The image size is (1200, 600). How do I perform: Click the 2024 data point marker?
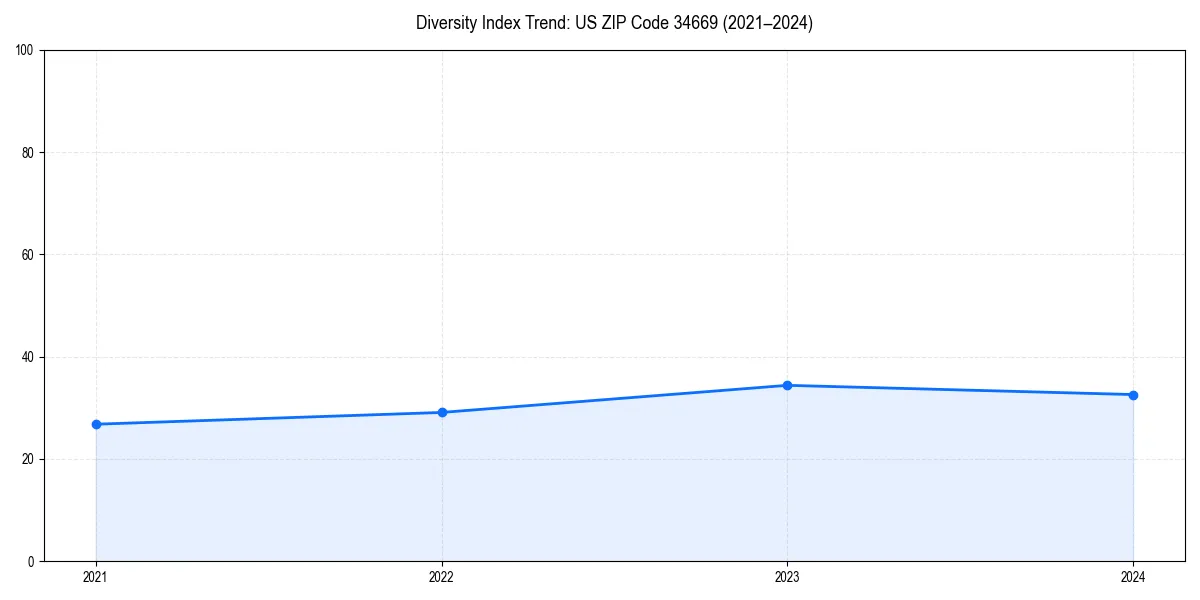pyautogui.click(x=1133, y=395)
